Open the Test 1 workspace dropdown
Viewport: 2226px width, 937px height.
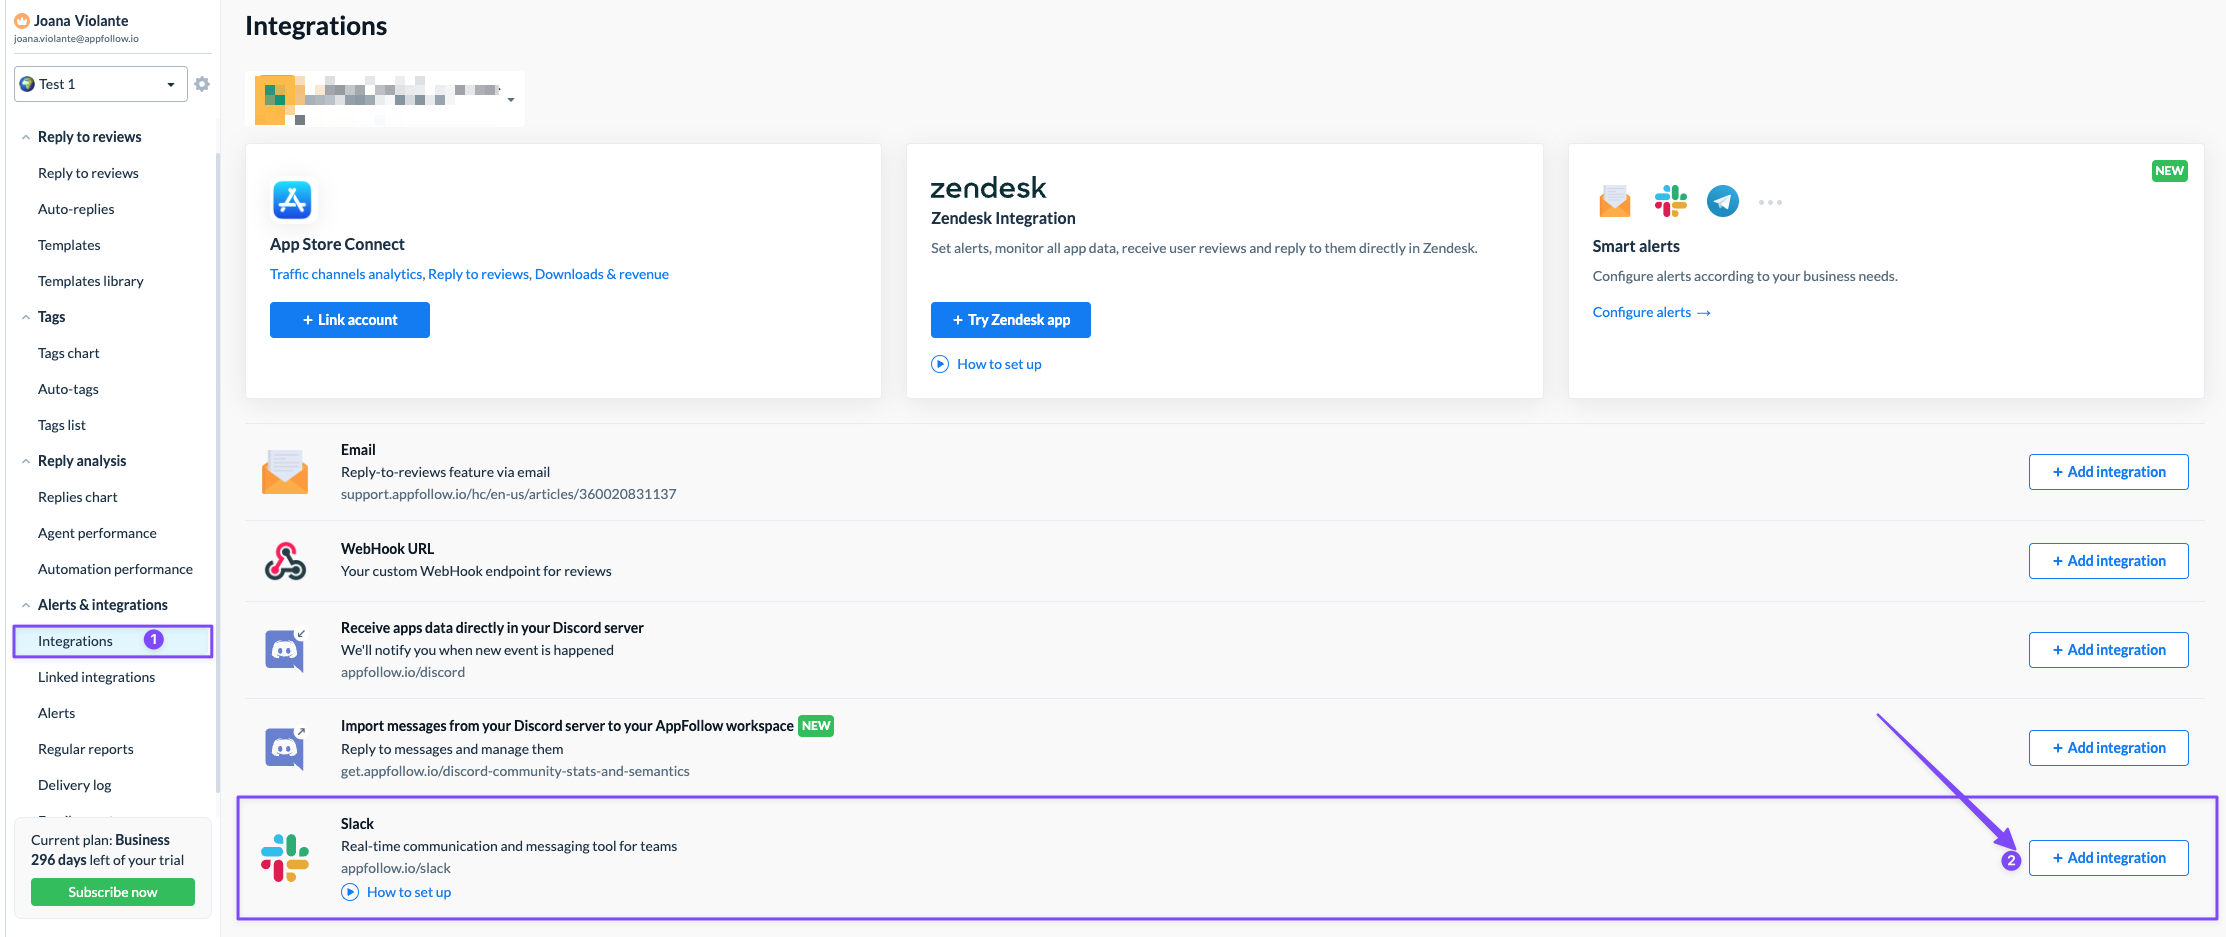click(100, 84)
